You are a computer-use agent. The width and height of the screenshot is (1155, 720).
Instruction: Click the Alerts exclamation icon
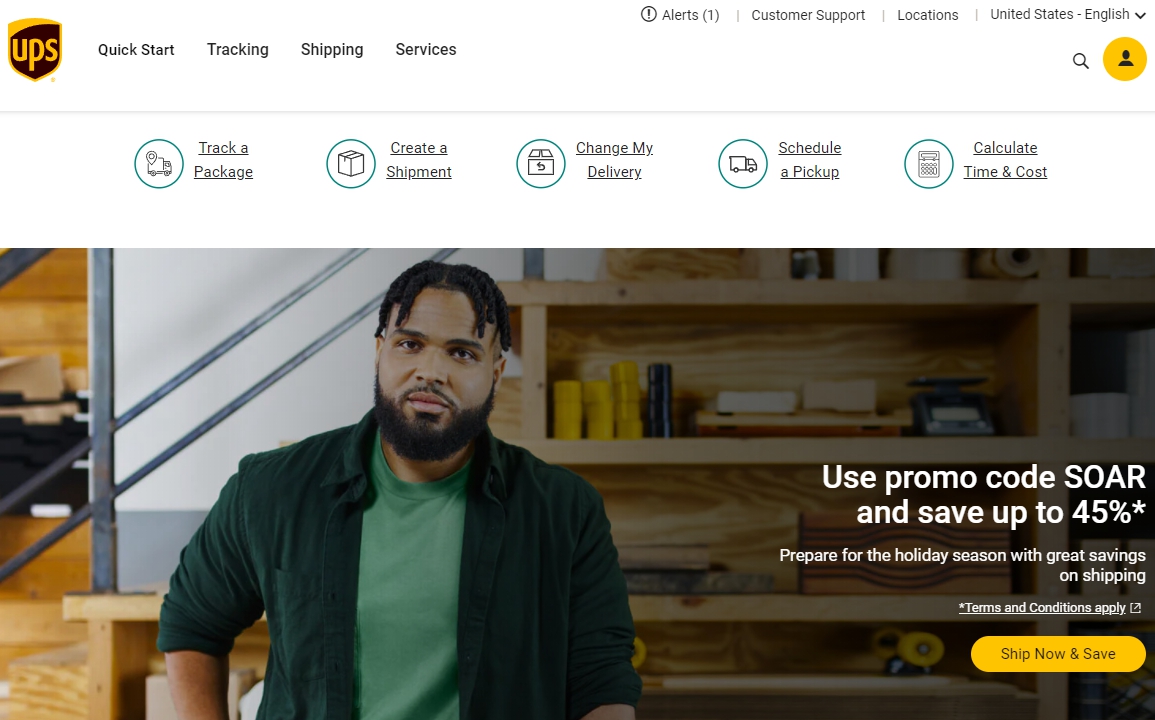(648, 14)
